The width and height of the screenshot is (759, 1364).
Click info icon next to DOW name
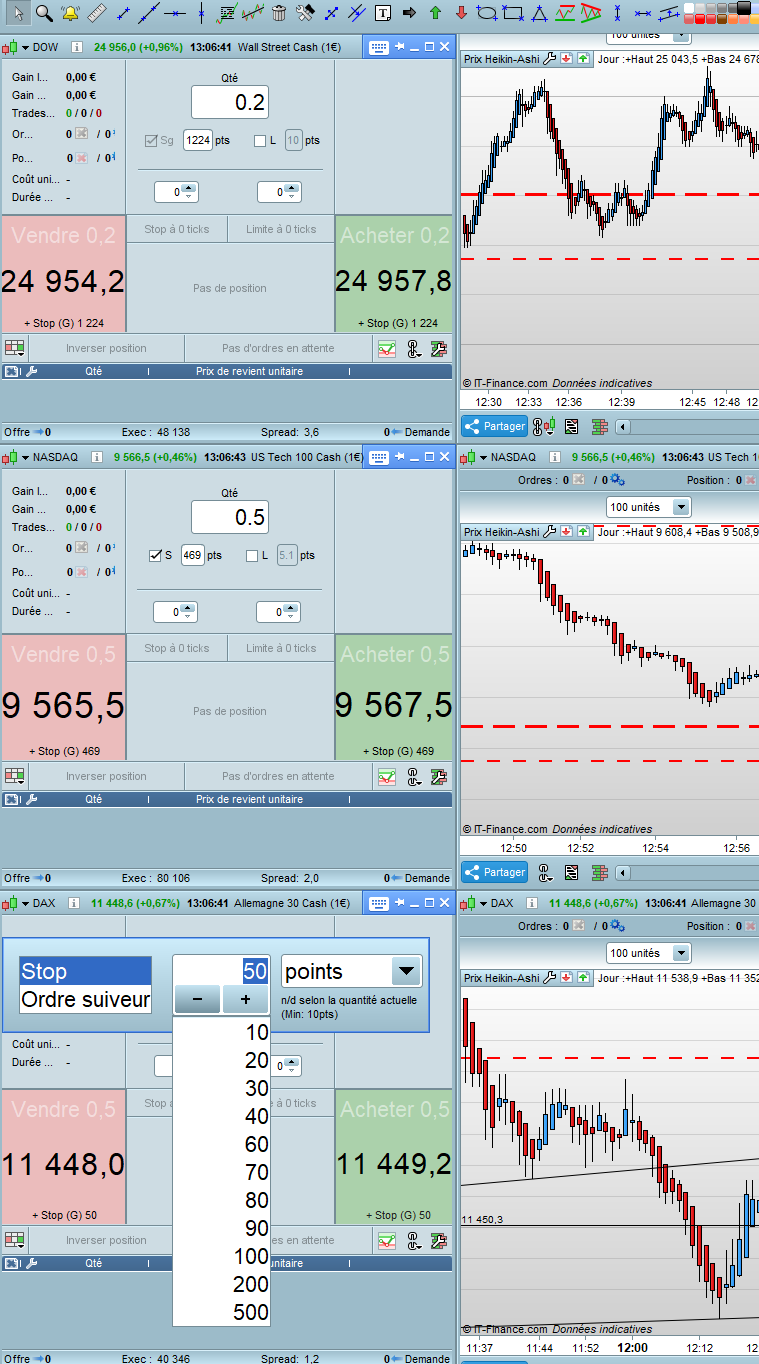(x=76, y=47)
